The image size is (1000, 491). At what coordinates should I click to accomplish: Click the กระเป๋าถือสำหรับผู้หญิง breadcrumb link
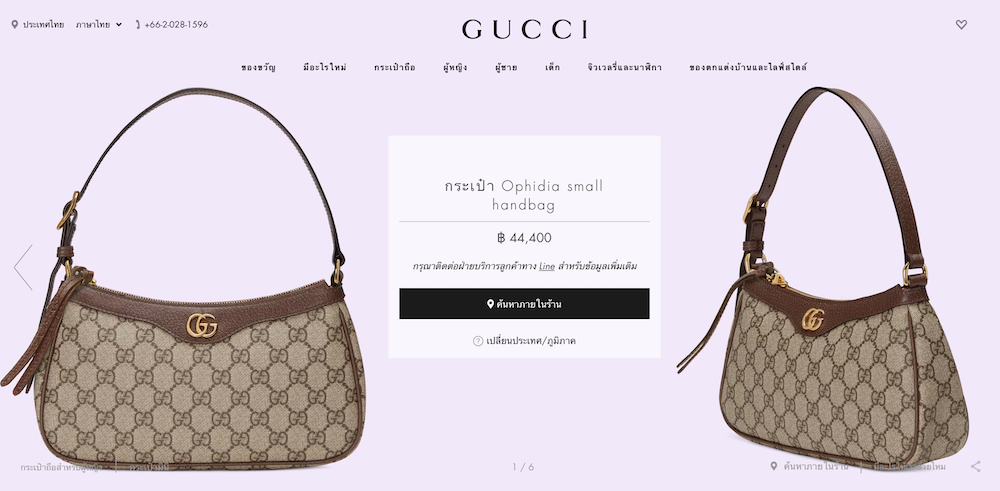tap(61, 467)
